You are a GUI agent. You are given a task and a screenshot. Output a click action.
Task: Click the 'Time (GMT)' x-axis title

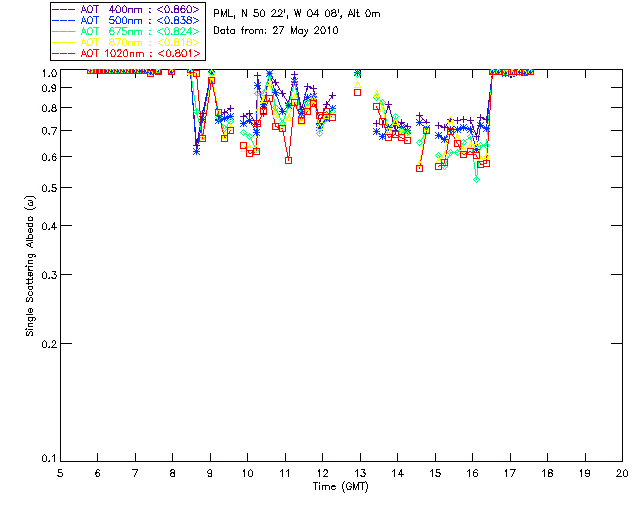(x=341, y=487)
